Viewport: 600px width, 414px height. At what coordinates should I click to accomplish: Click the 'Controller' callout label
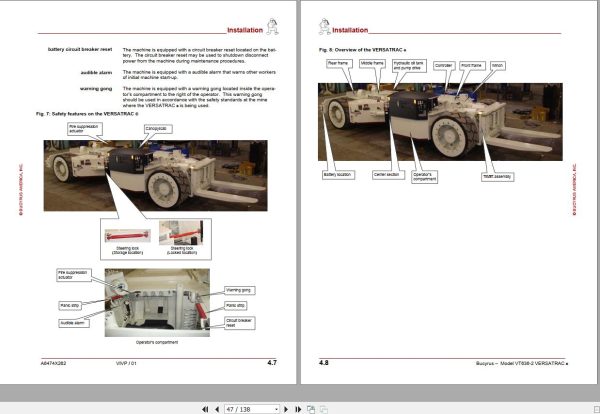click(x=444, y=66)
